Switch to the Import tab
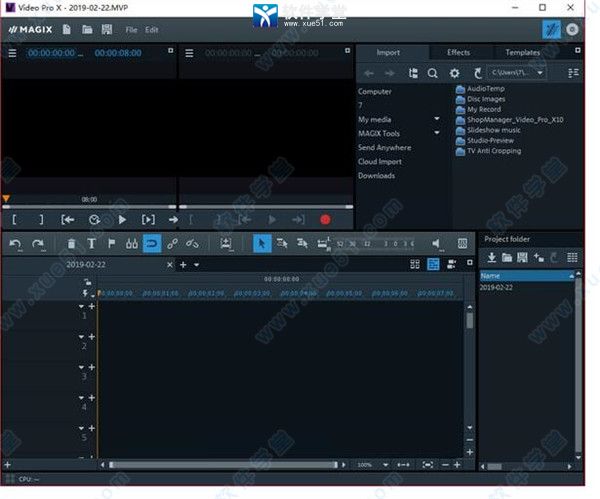600x499 pixels. point(388,52)
